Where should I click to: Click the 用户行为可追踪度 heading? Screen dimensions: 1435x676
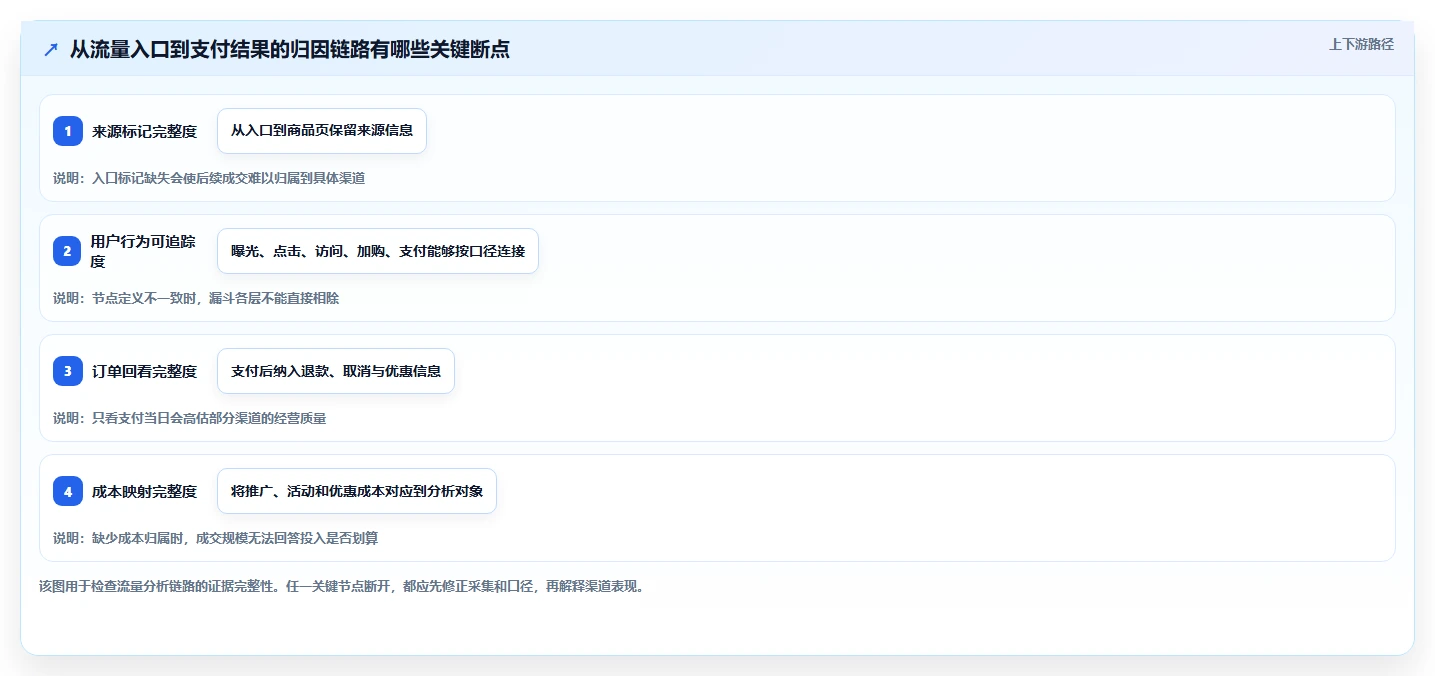click(x=144, y=251)
